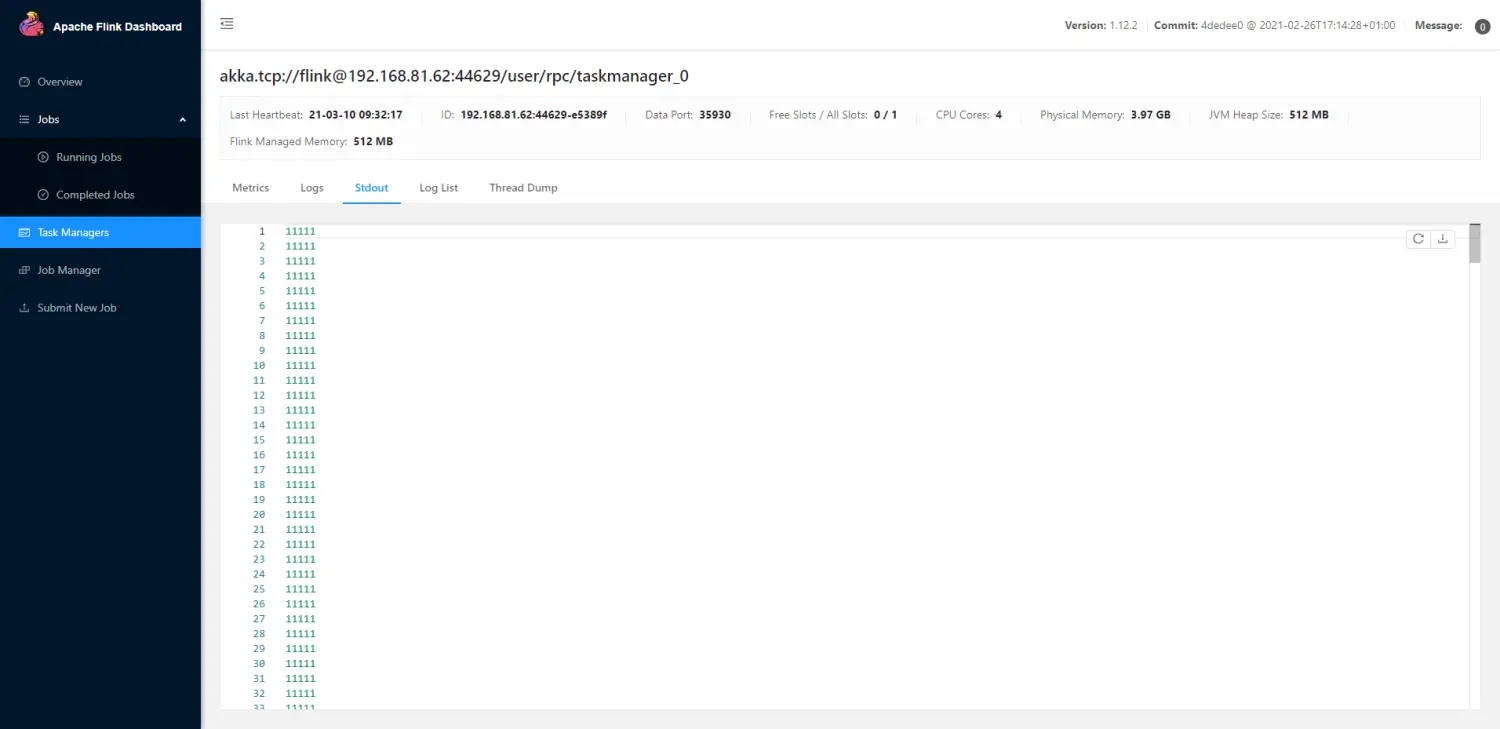Image resolution: width=1500 pixels, height=729 pixels.
Task: Download the stdout log file
Action: [x=1443, y=239]
